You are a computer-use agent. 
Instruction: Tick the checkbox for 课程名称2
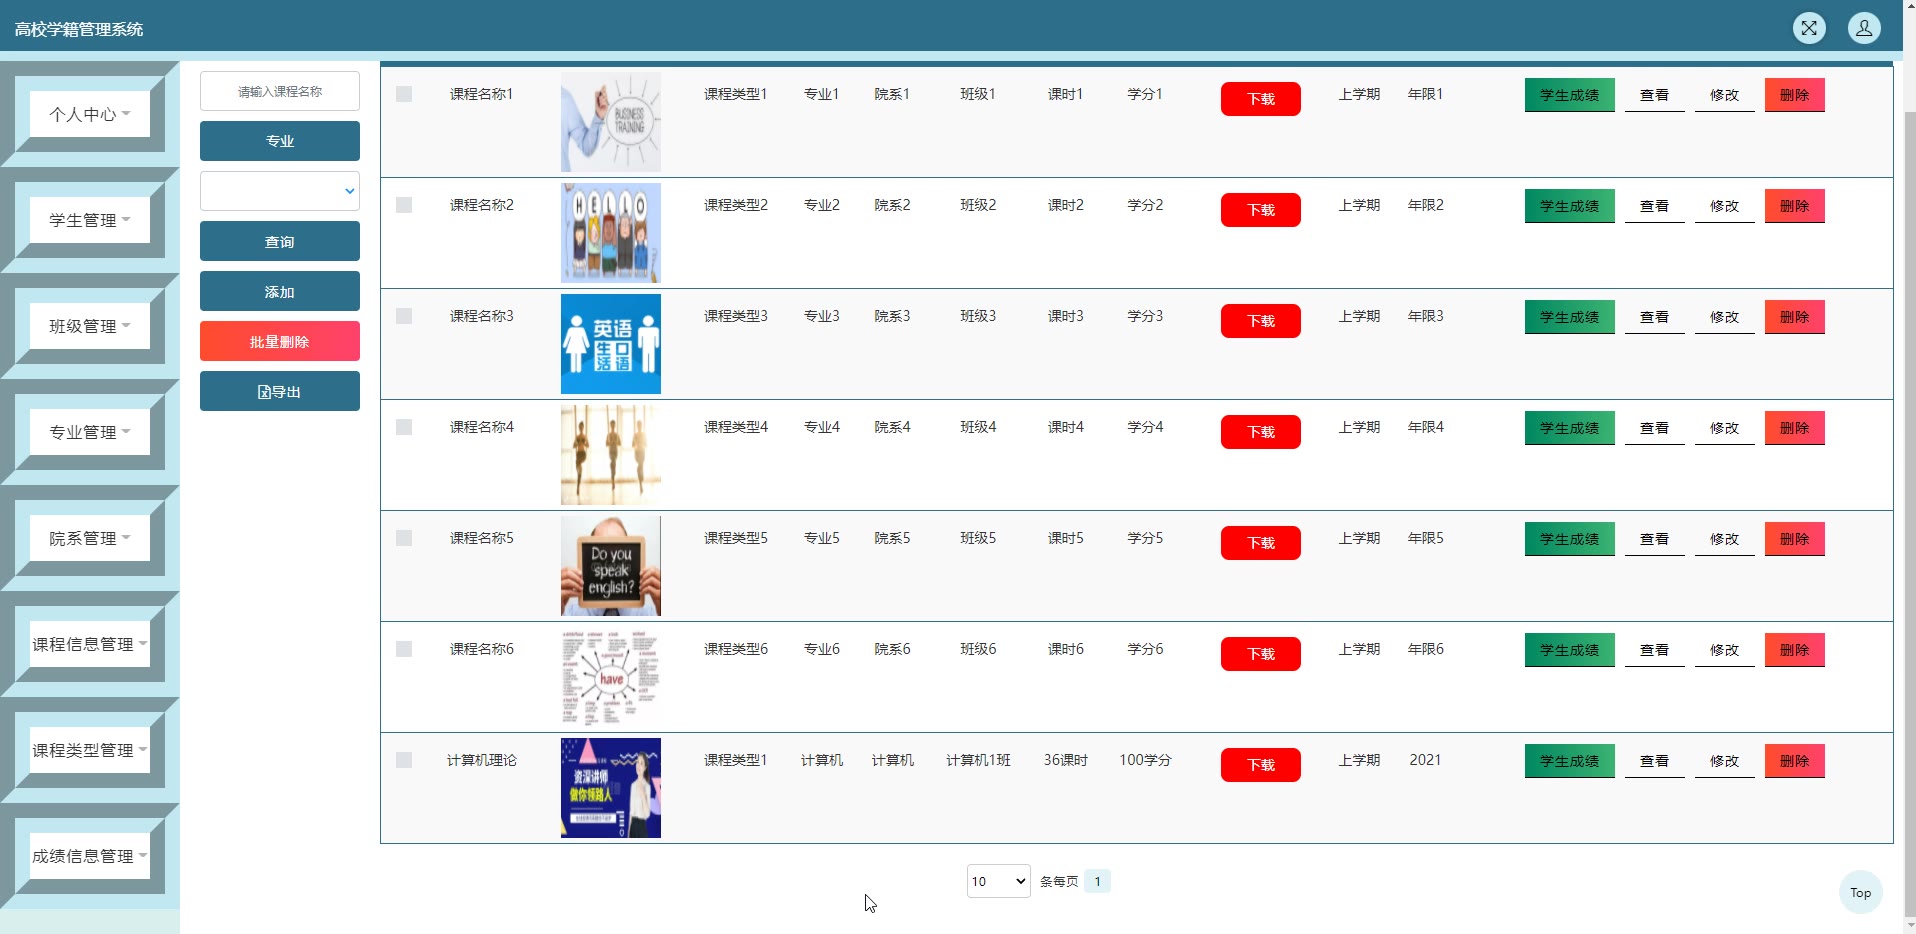coord(404,205)
